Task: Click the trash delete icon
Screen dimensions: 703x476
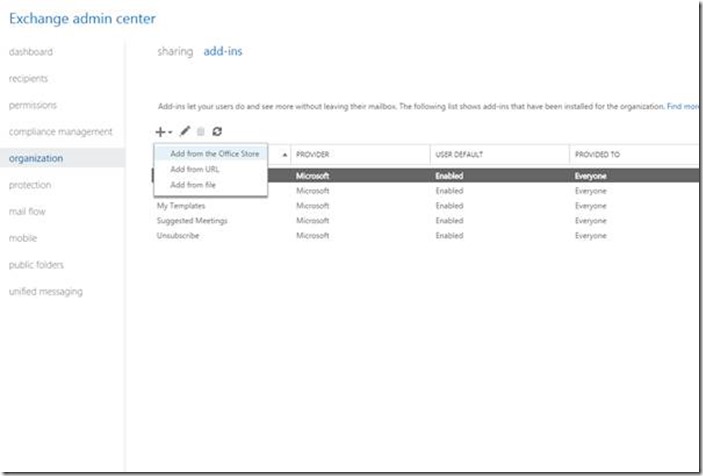Action: point(201,131)
